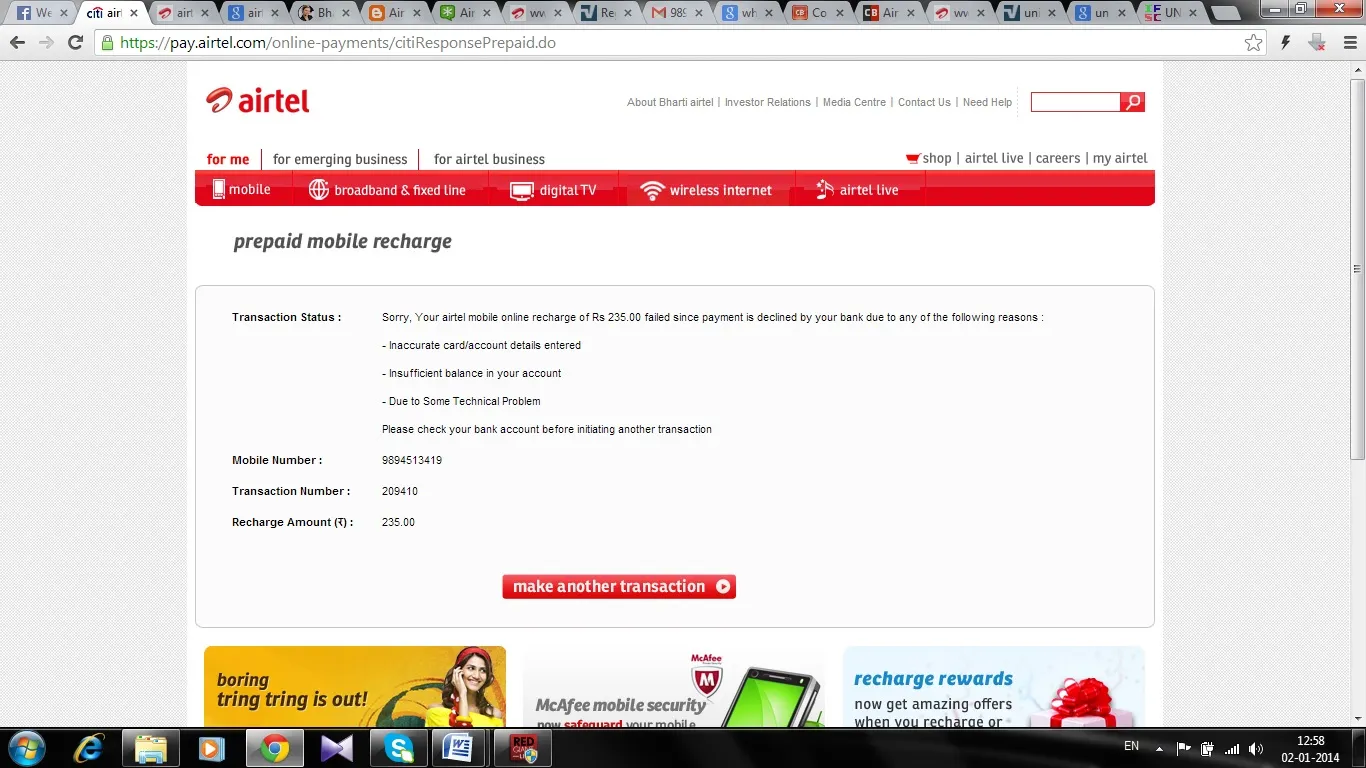
Task: Click 'prepaid mobile recharge' heading
Action: point(343,241)
